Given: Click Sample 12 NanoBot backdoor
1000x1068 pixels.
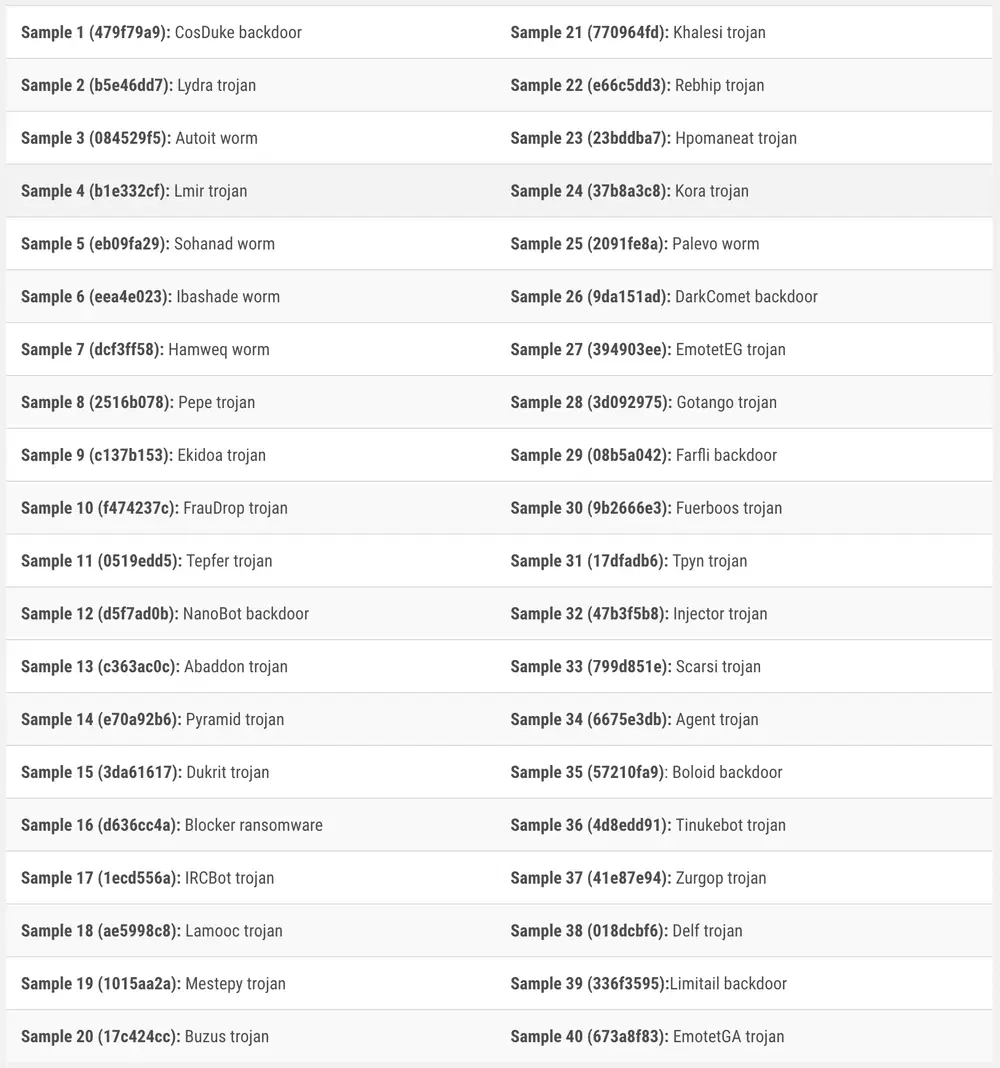Looking at the screenshot, I should pos(165,614).
